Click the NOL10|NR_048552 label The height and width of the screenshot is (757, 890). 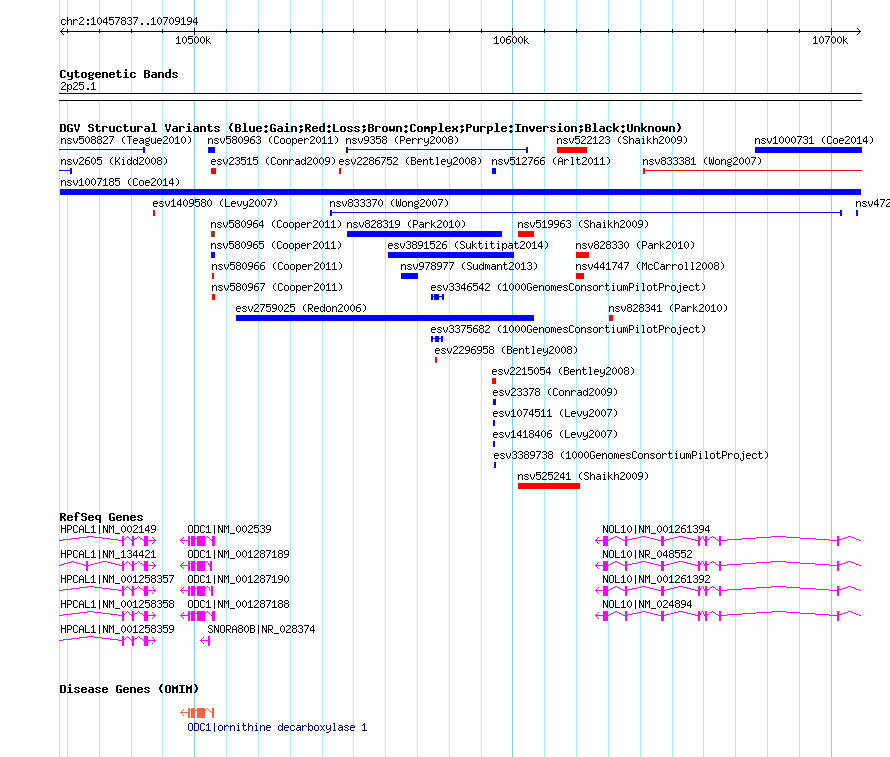pyautogui.click(x=647, y=554)
